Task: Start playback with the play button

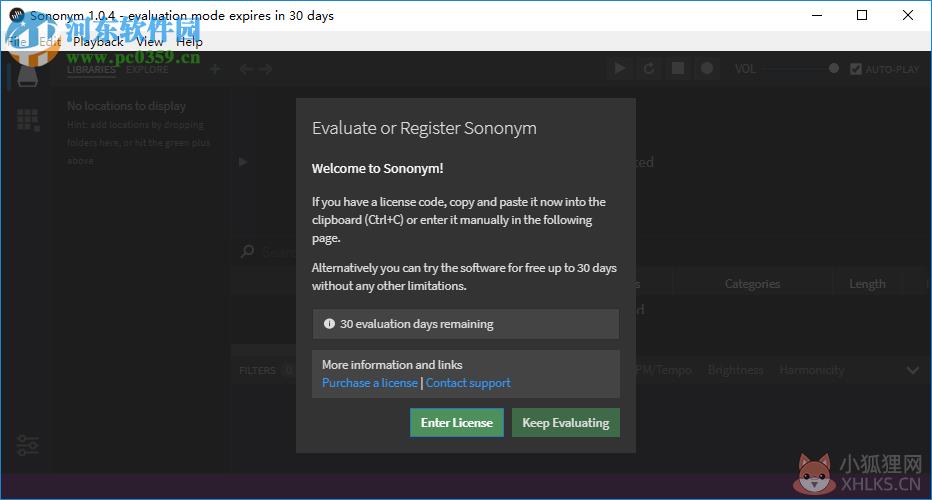Action: (619, 68)
